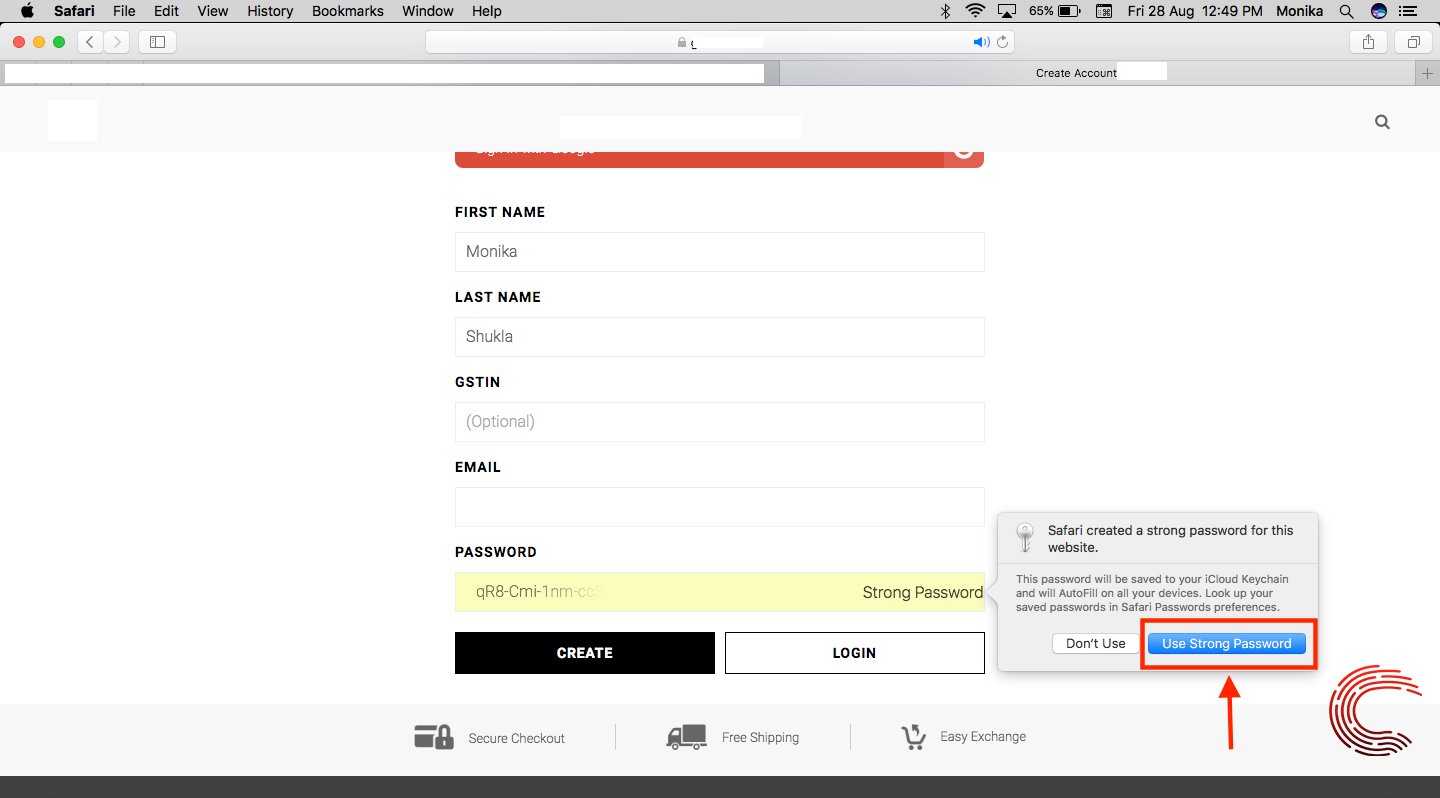1440x798 pixels.
Task: Click the Wi-Fi status icon
Action: coord(975,11)
